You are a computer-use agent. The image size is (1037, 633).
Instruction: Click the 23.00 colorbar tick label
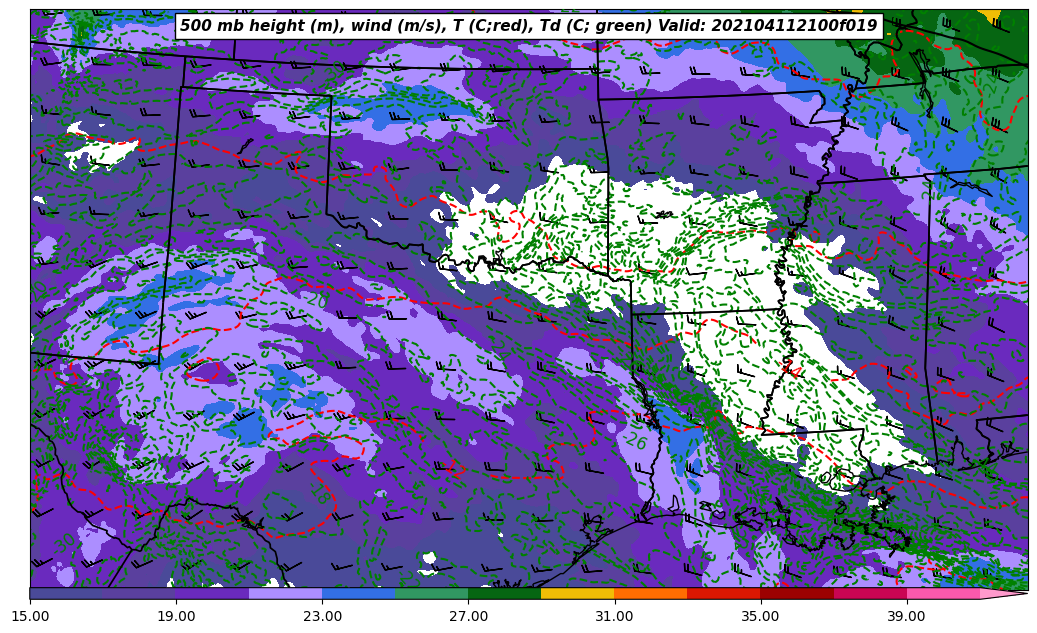coord(322,616)
